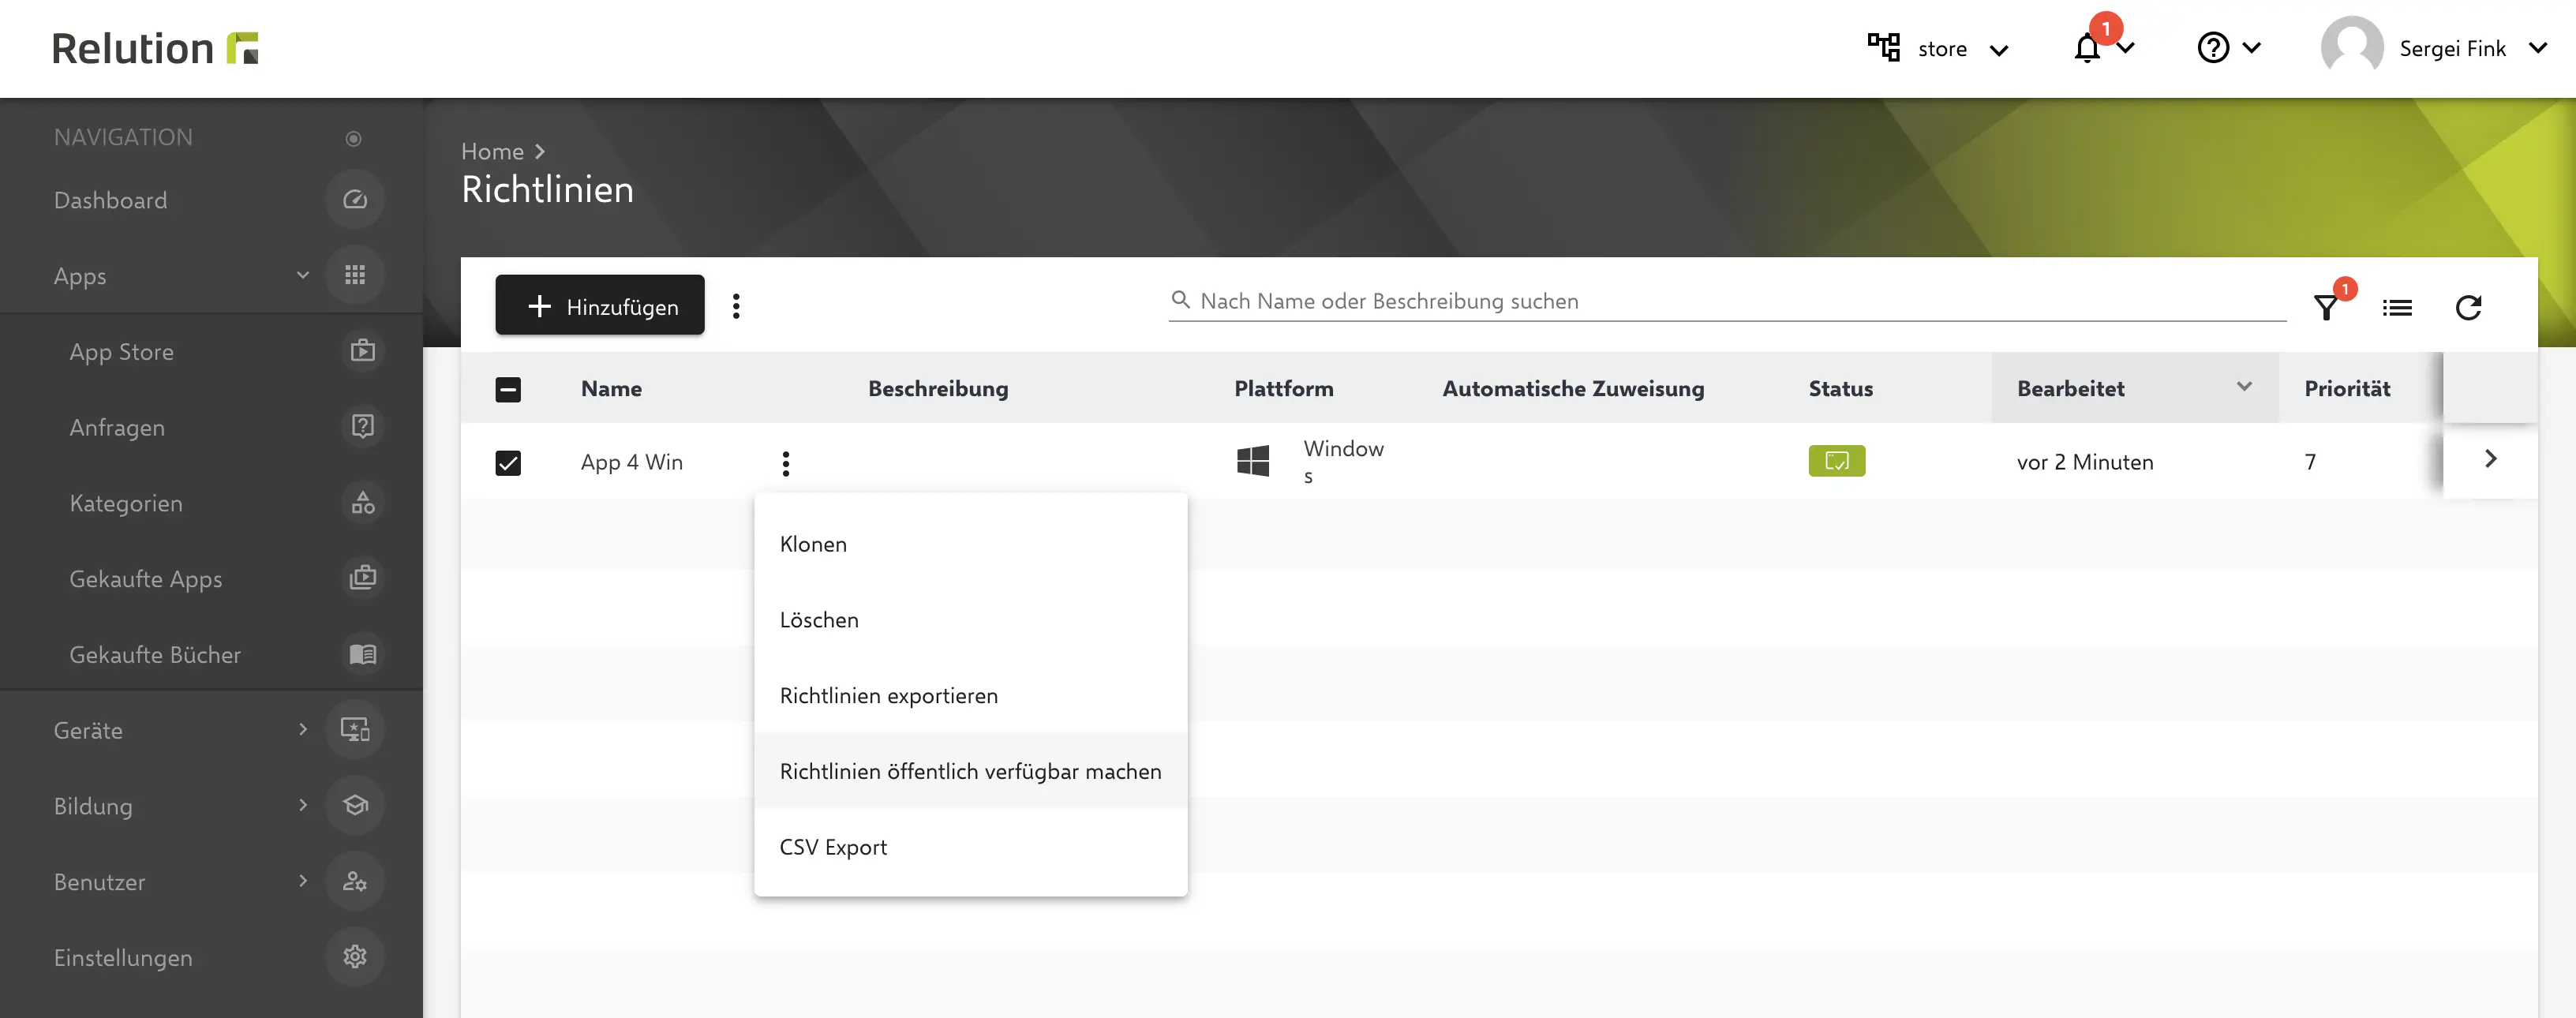This screenshot has height=1018, width=2576.
Task: Click the Home breadcrumb link
Action: [492, 151]
